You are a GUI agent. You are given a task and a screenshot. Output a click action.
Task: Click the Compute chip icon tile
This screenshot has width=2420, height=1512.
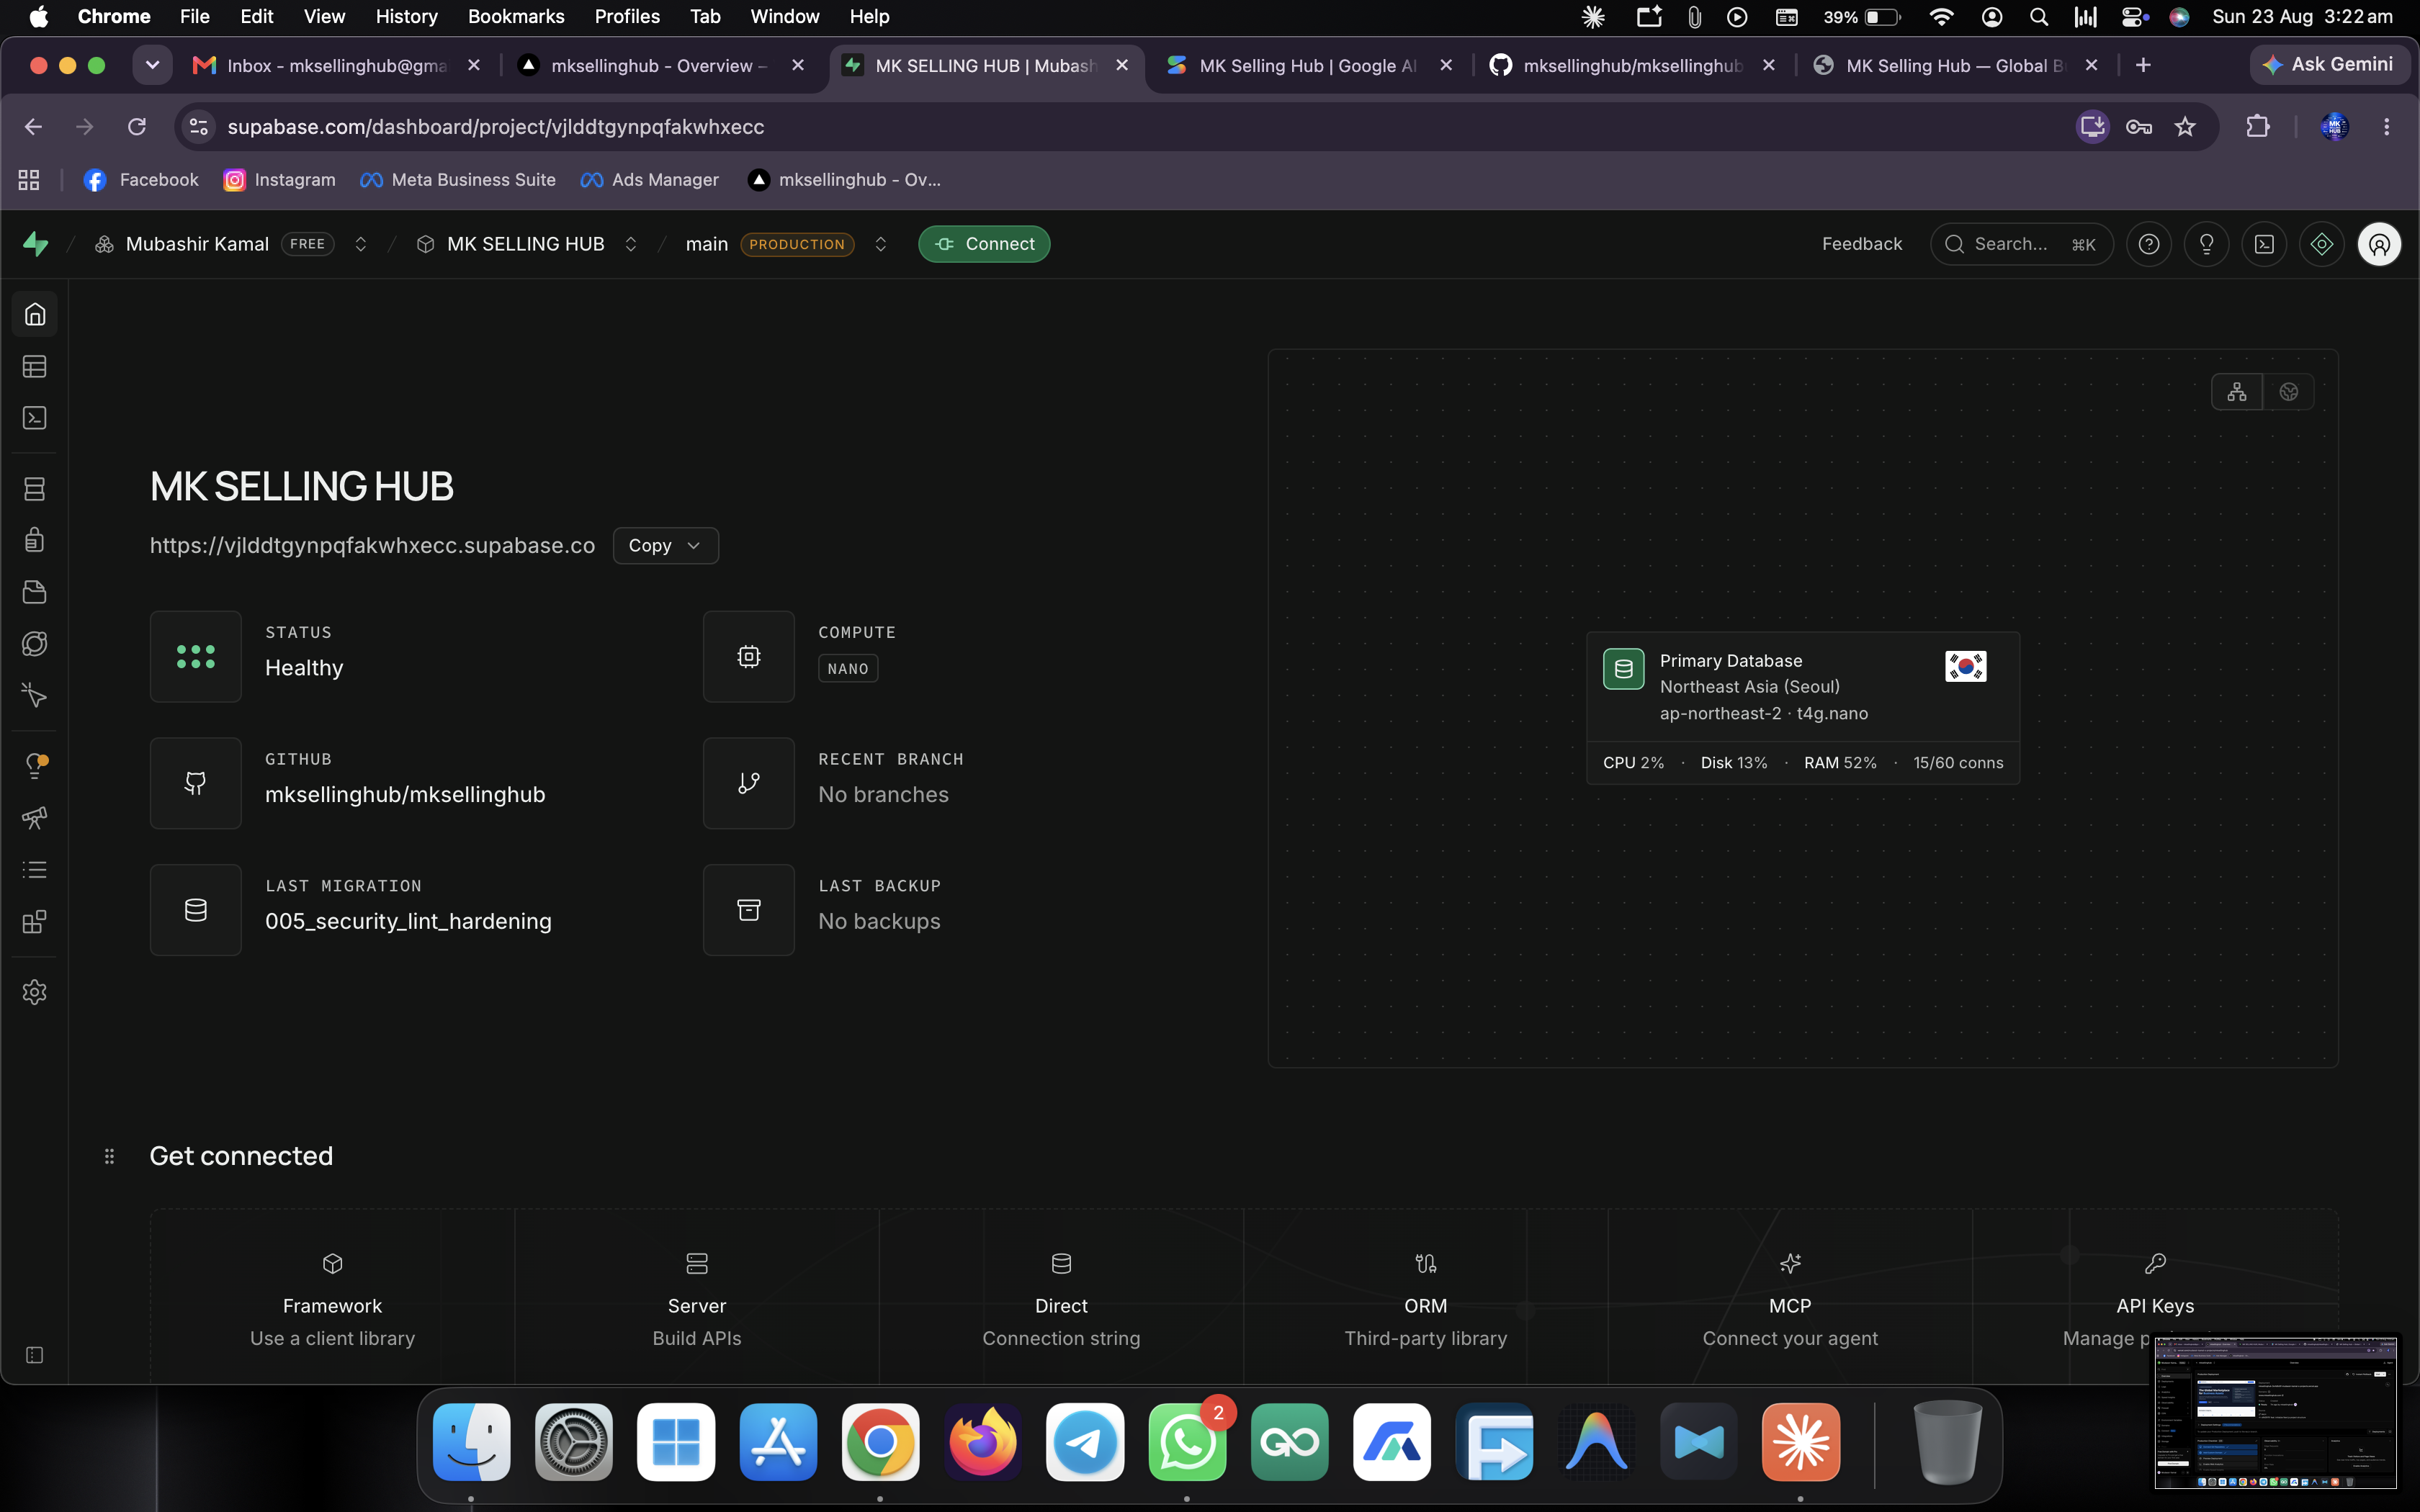point(749,656)
